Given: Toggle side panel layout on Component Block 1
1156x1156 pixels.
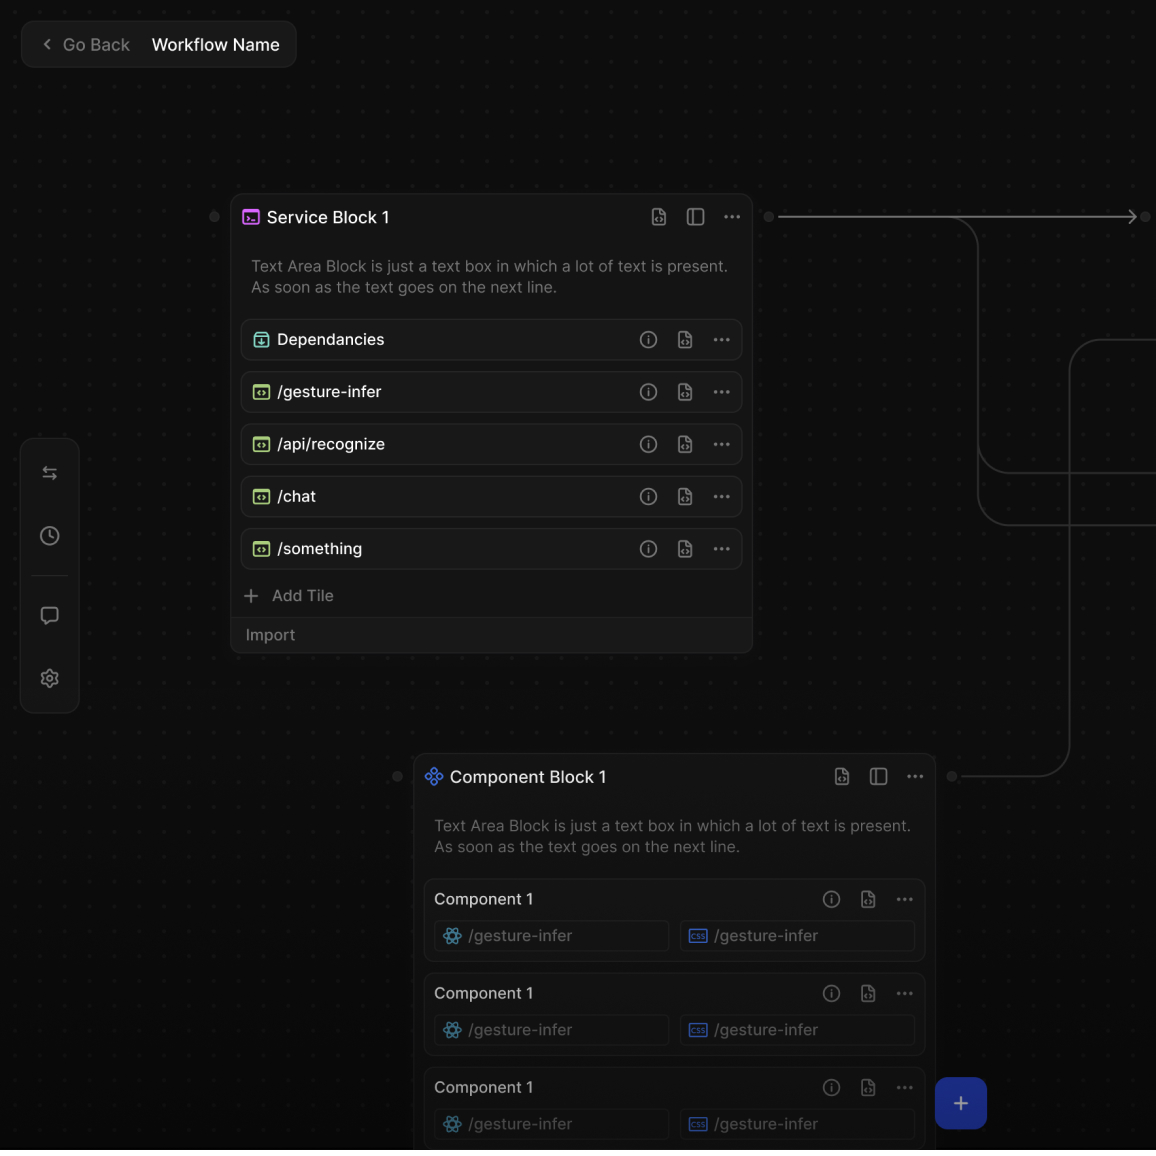Looking at the screenshot, I should (x=878, y=777).
